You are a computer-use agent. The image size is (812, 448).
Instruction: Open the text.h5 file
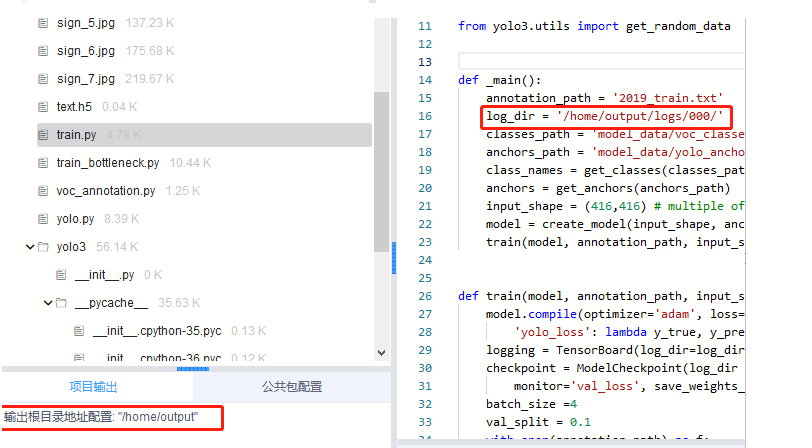tap(74, 107)
